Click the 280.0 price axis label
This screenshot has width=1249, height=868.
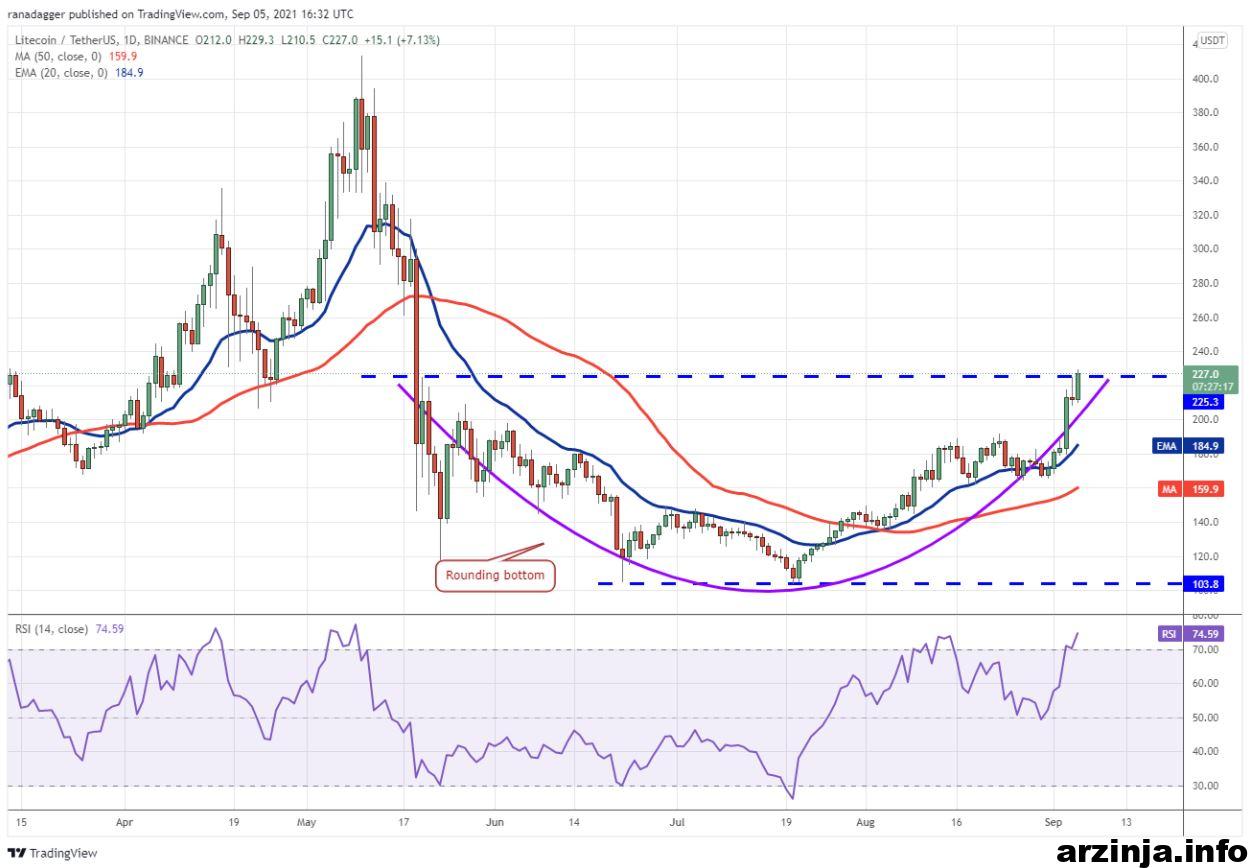click(1205, 284)
